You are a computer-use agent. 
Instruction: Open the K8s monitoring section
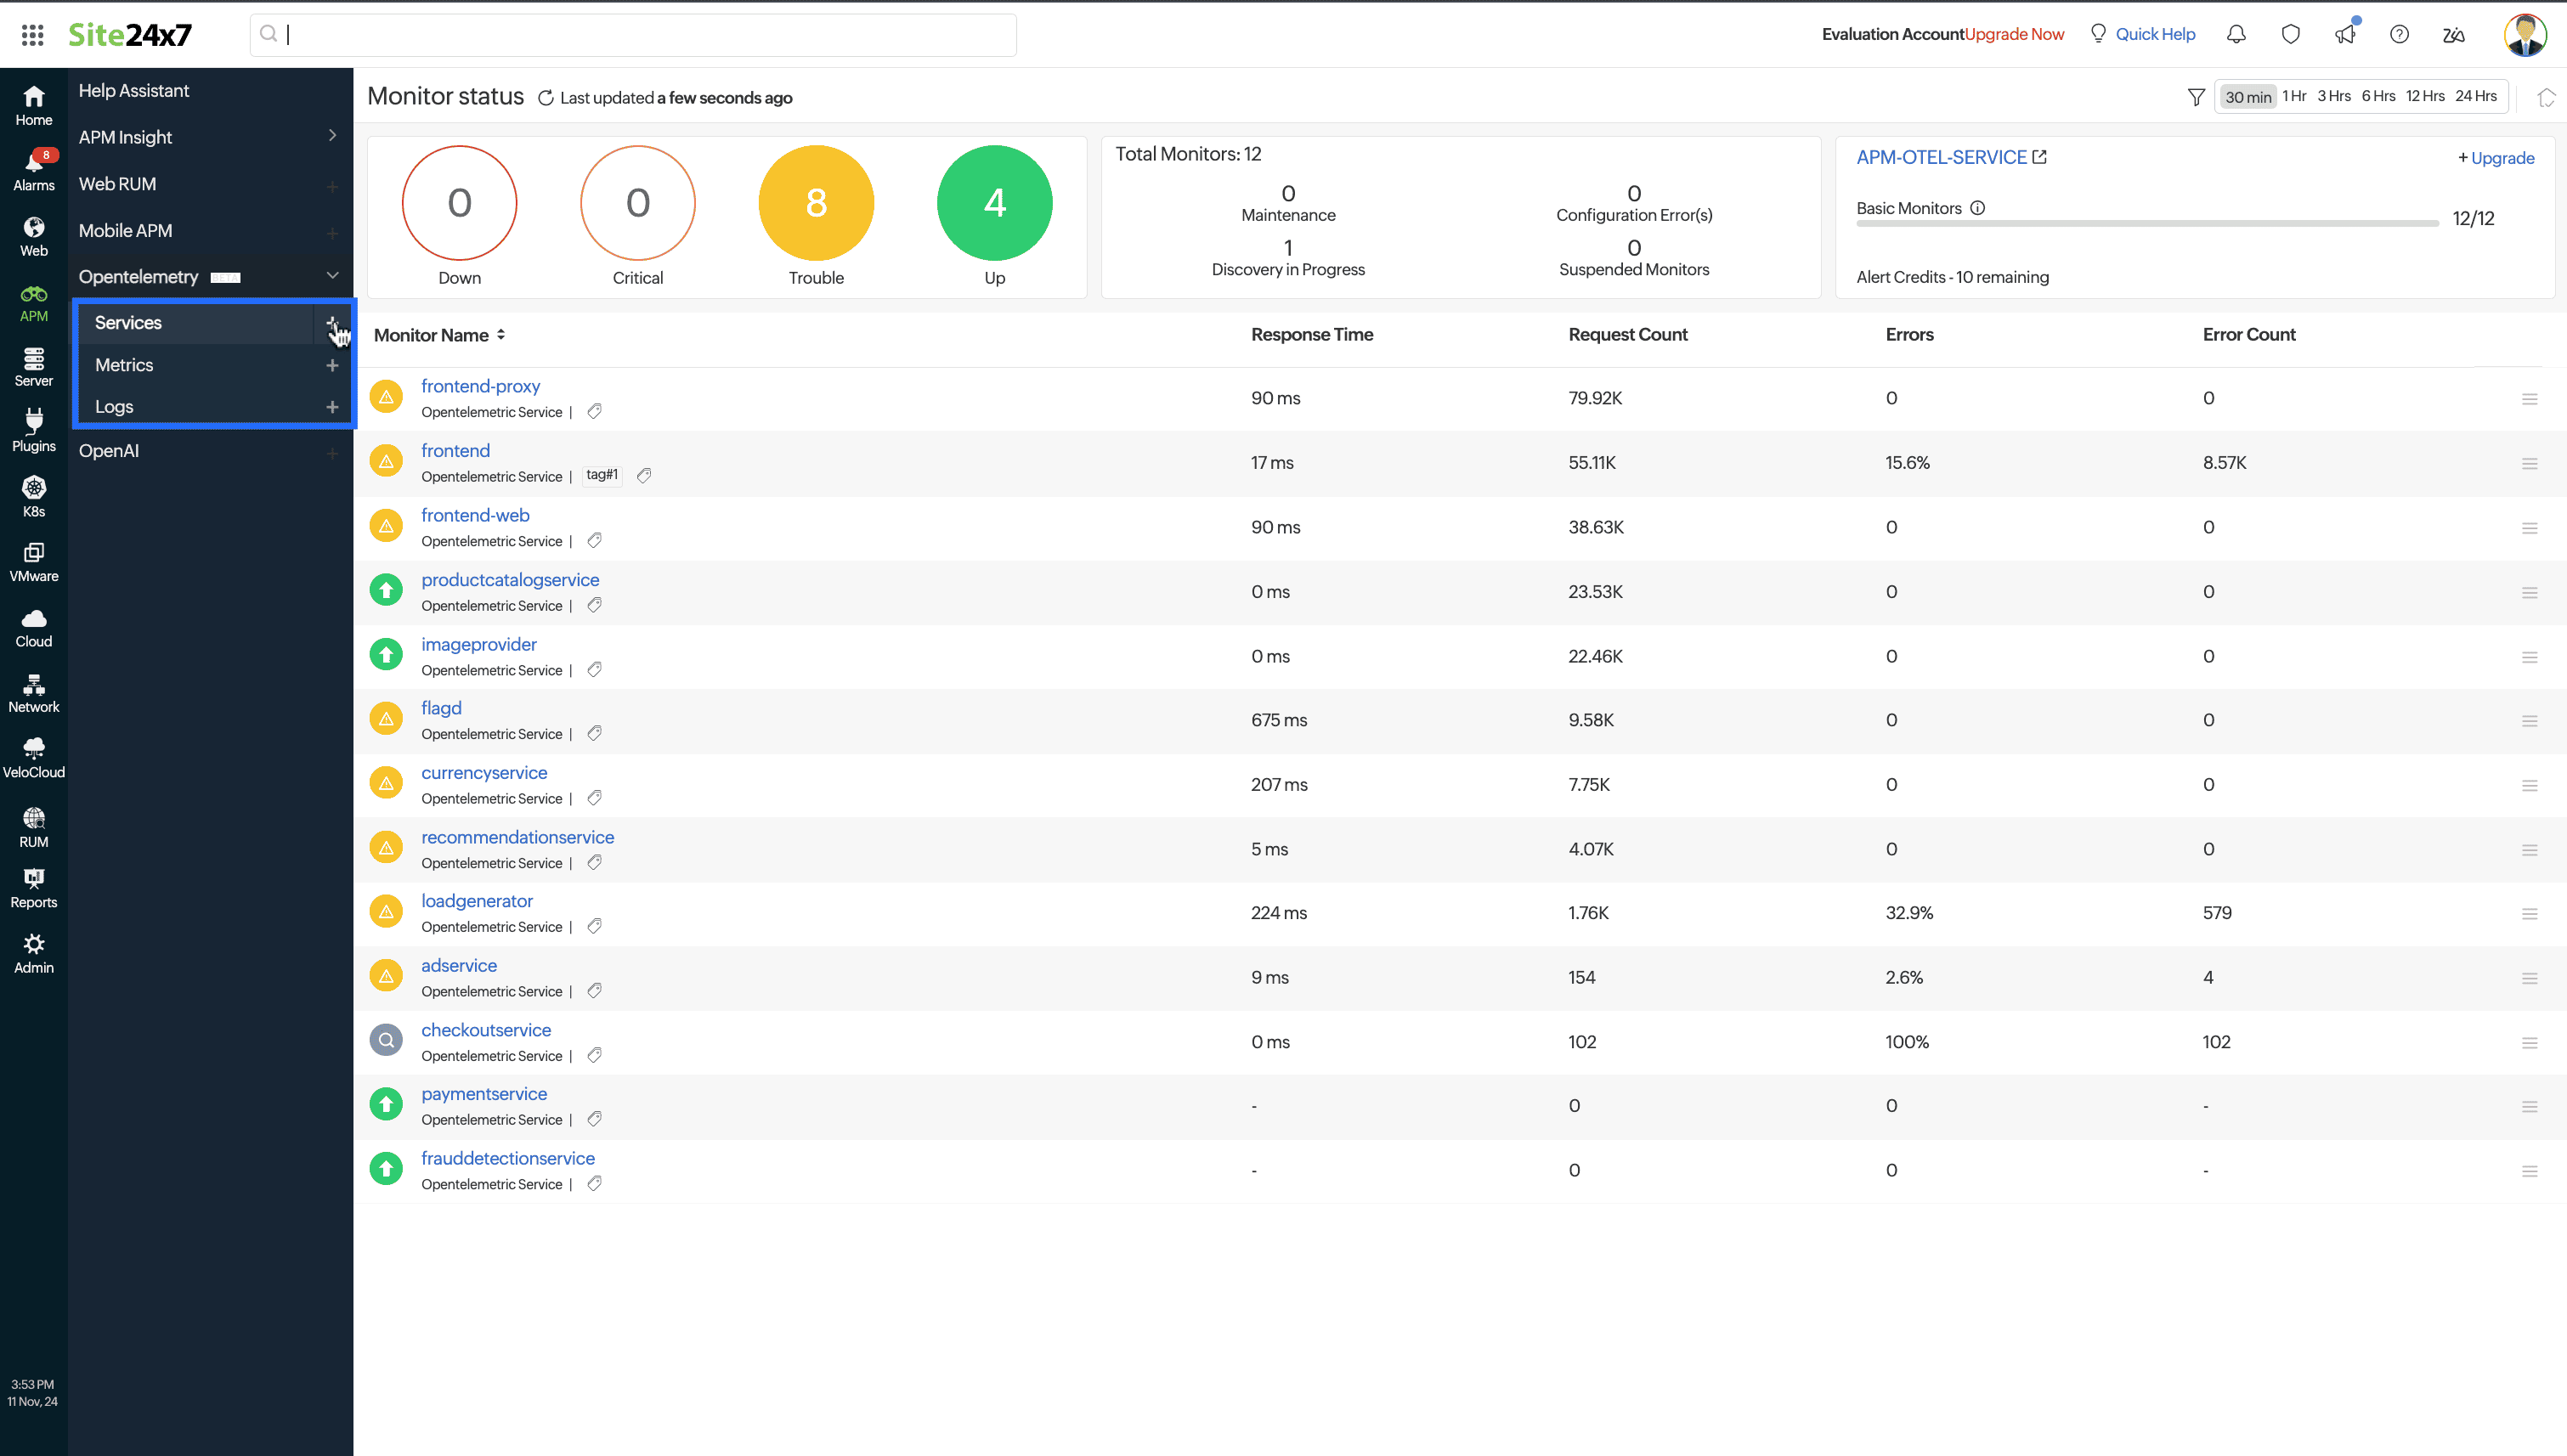point(33,497)
